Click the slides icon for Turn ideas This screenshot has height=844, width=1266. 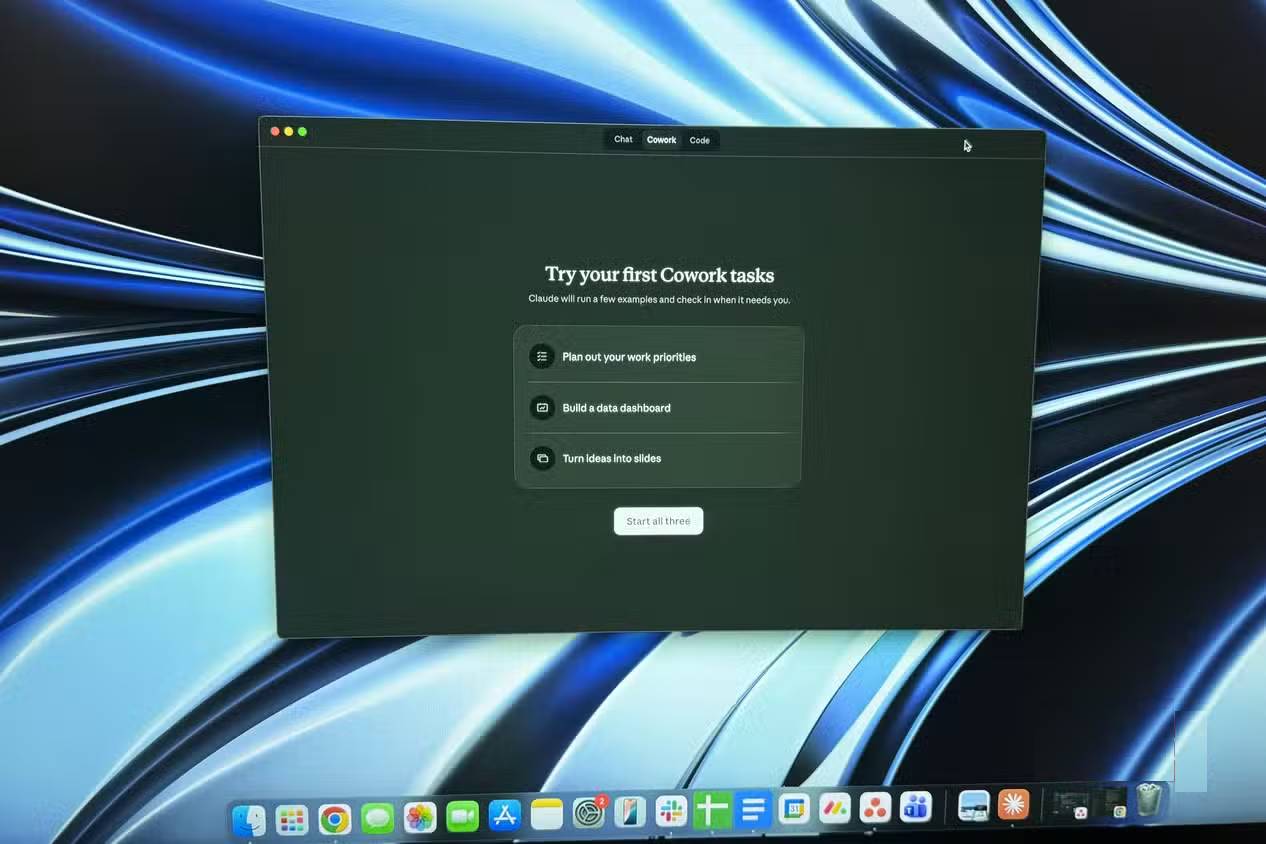(x=542, y=459)
